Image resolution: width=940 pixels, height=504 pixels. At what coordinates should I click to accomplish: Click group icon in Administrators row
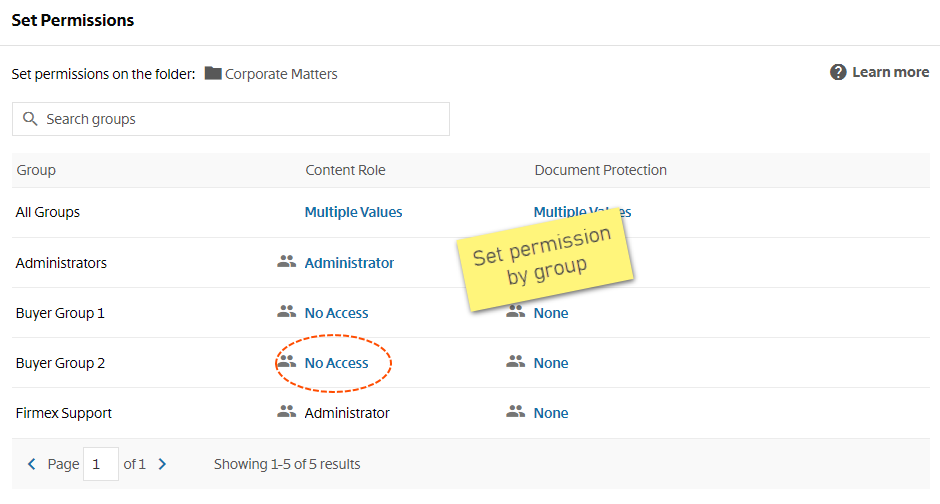[287, 261]
